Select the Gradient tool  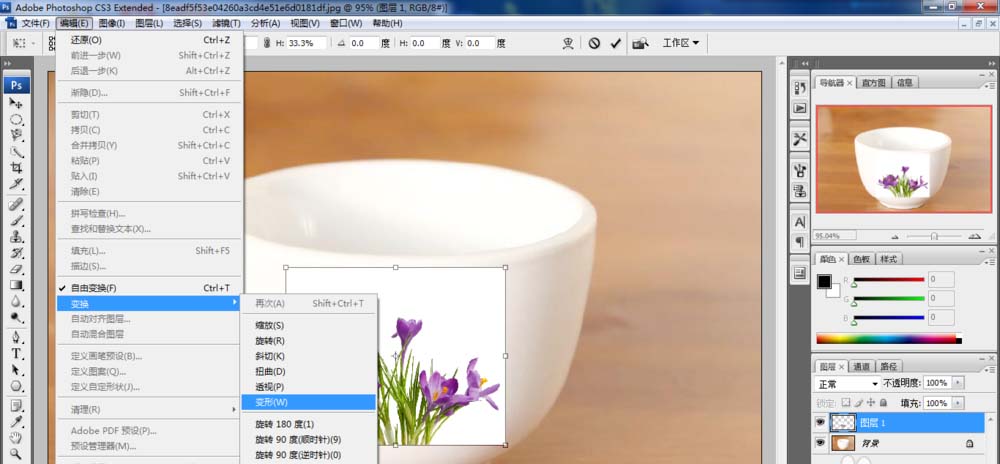point(16,285)
